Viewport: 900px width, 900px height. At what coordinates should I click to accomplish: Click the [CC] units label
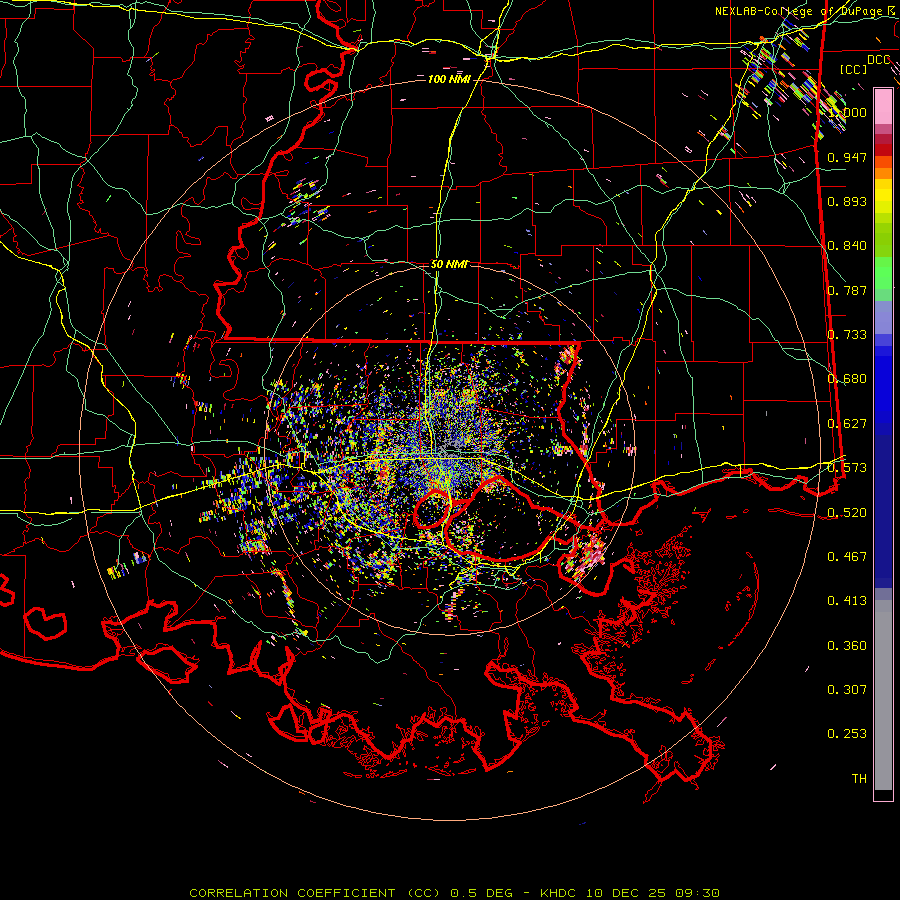(x=854, y=69)
